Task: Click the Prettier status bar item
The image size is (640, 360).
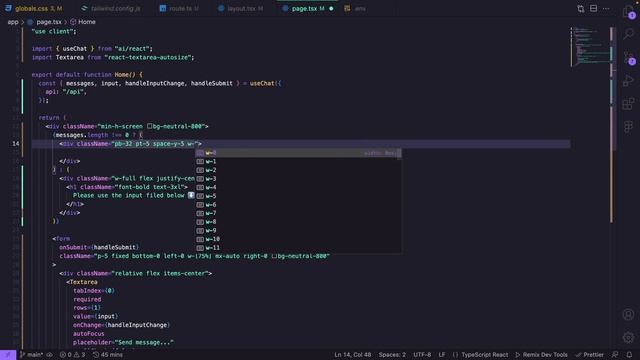Action: (589, 355)
